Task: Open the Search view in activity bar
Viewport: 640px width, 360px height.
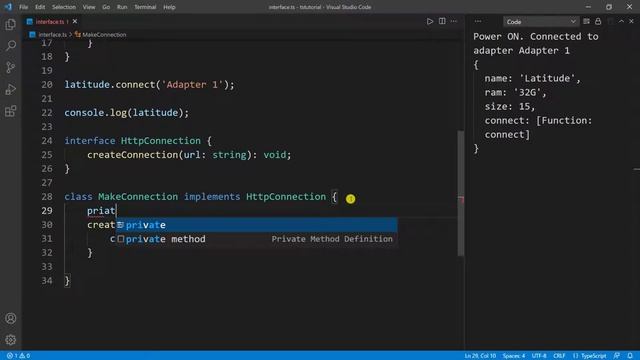Action: point(11,45)
